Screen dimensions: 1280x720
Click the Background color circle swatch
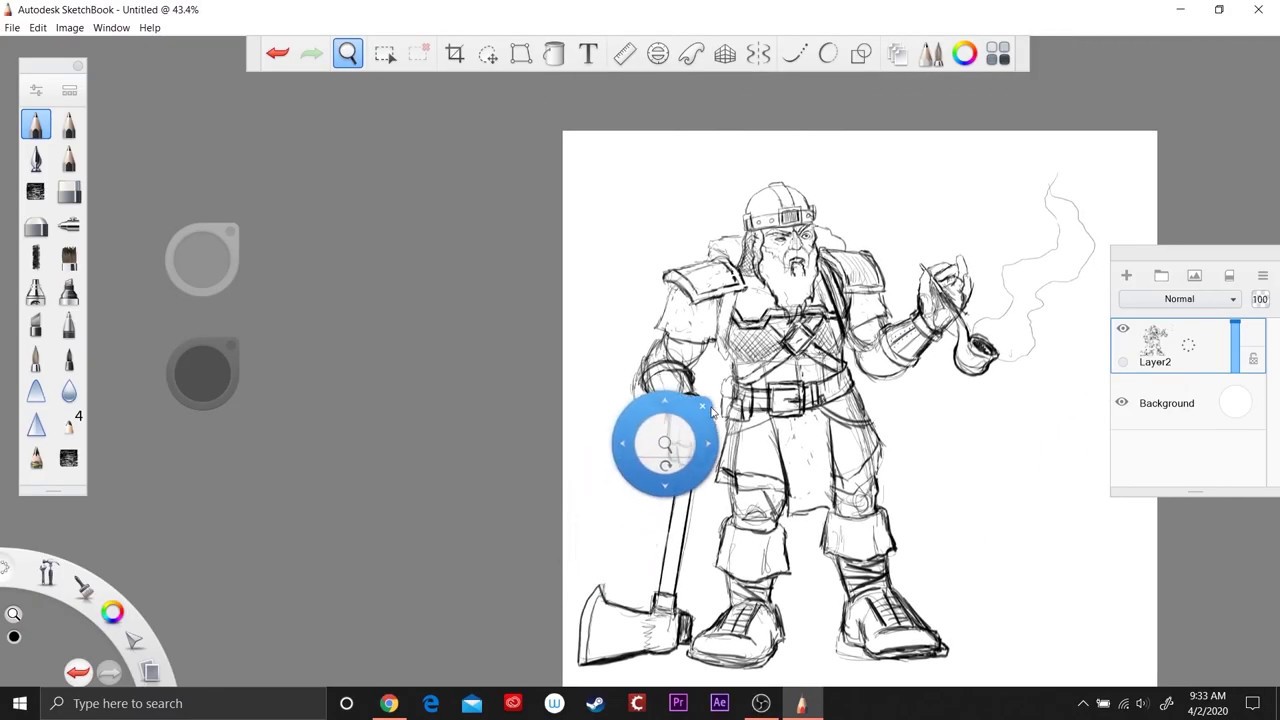1236,403
